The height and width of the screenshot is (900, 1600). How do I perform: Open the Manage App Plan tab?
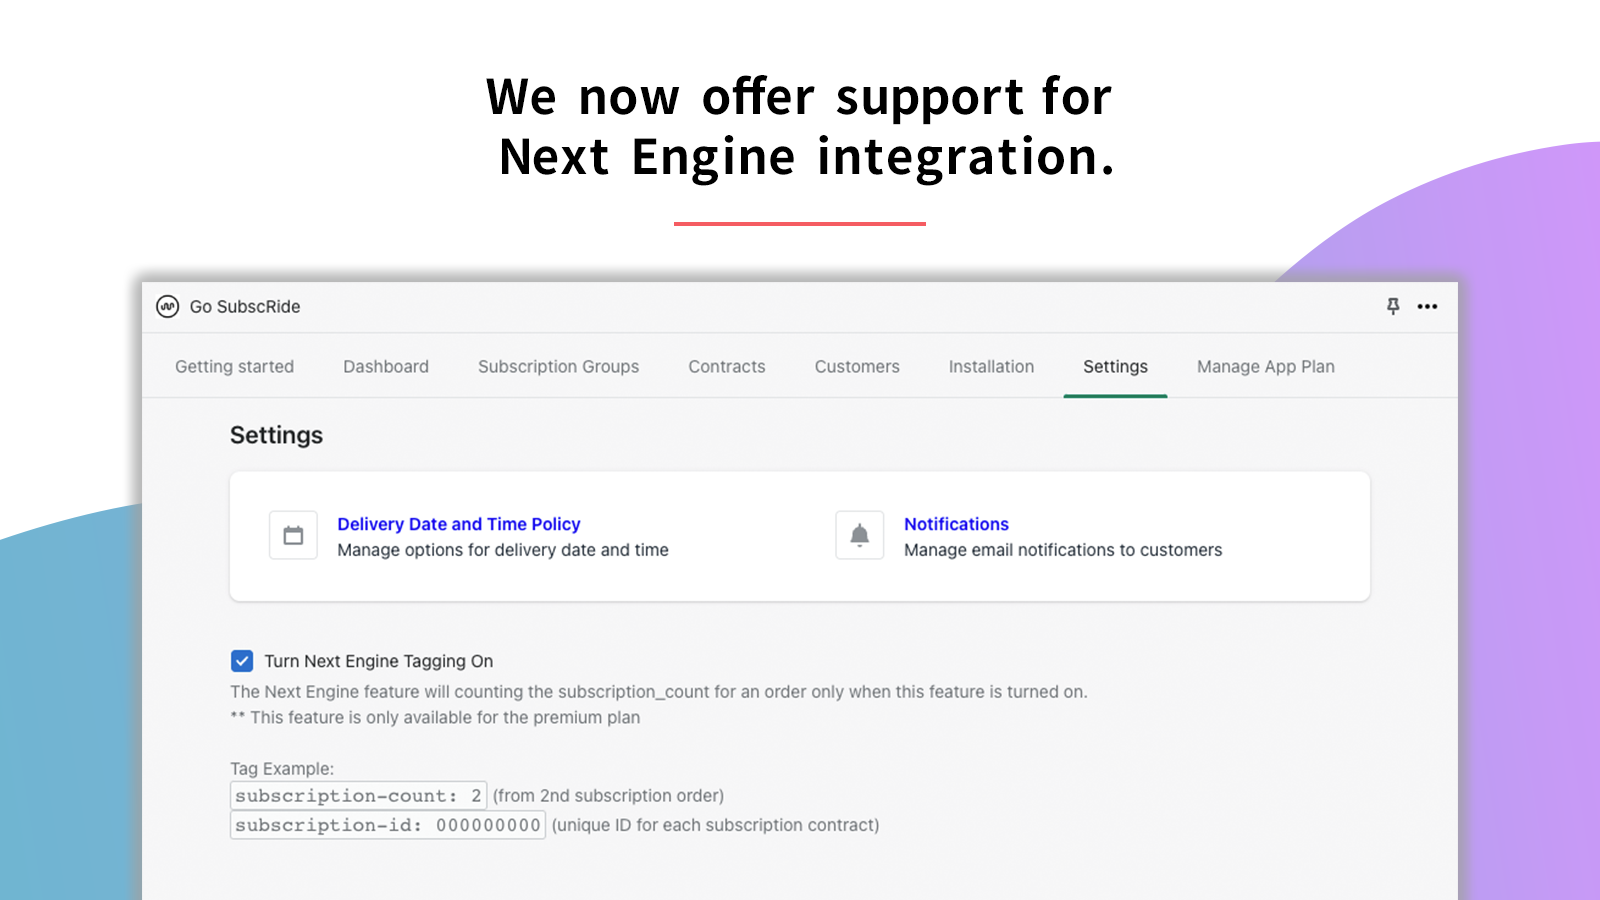(1265, 367)
